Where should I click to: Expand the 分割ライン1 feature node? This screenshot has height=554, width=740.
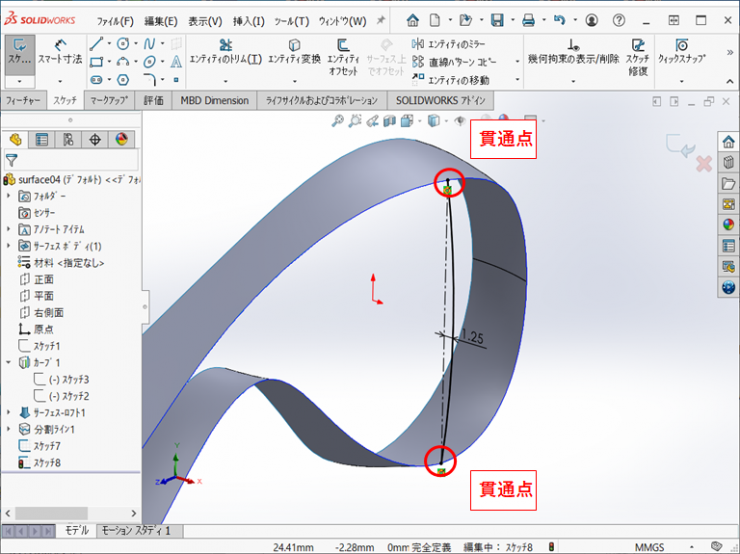(9, 429)
